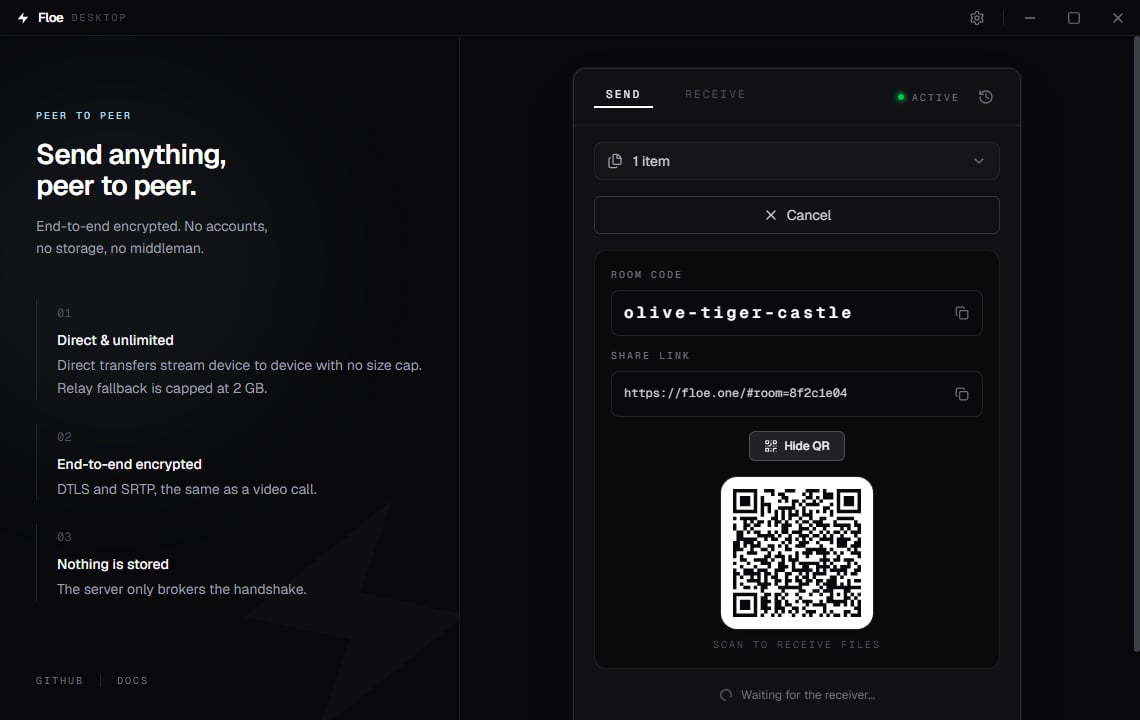Click the files icon beside 1 item

(614, 161)
